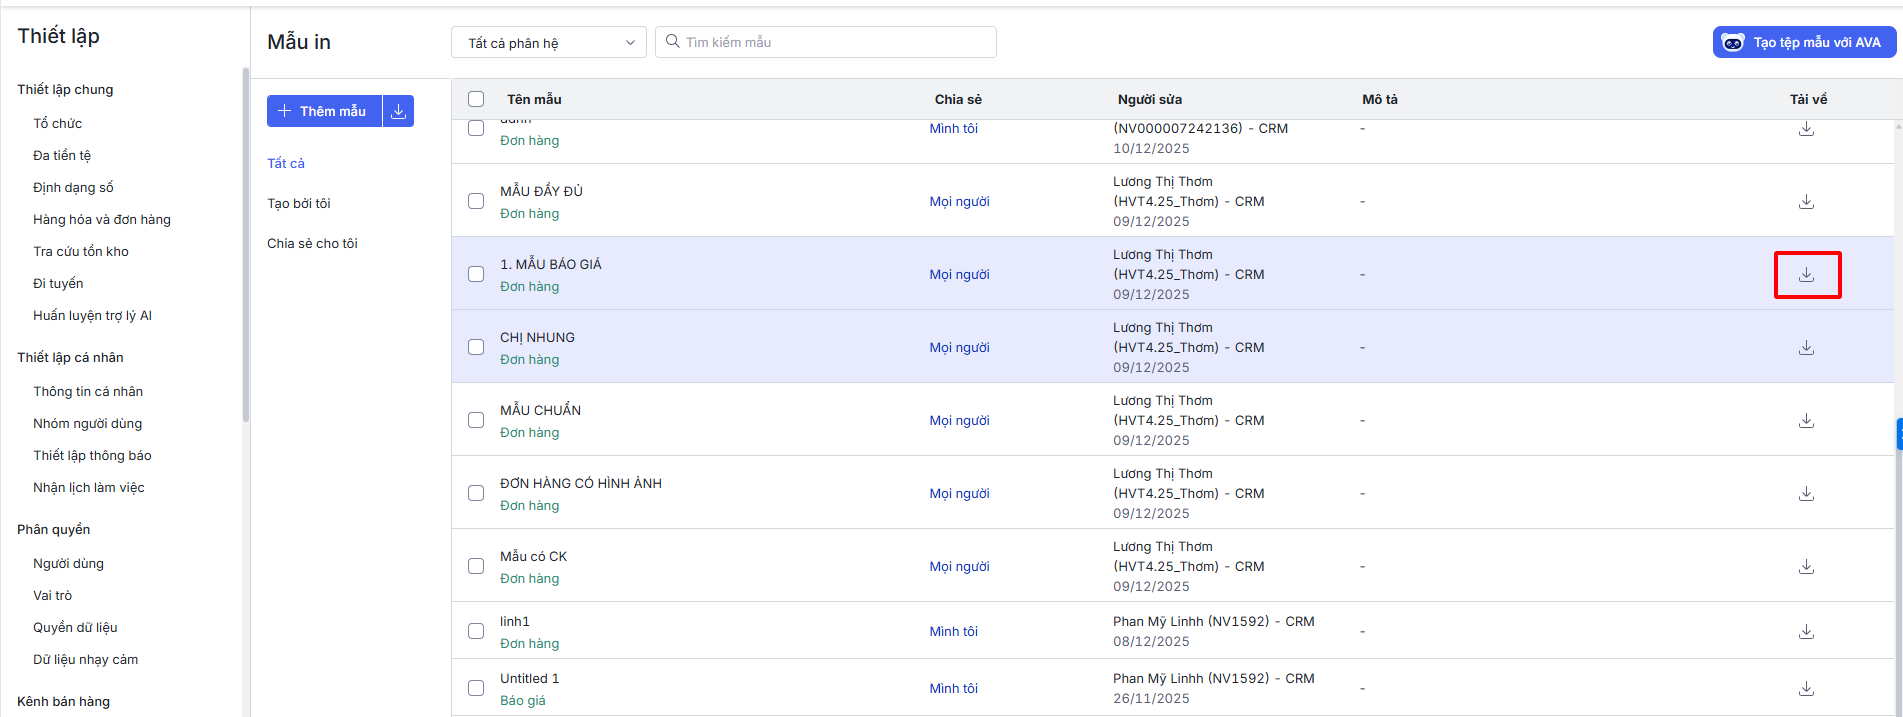Download the linh1 template file
The image size is (1903, 717).
pyautogui.click(x=1806, y=632)
